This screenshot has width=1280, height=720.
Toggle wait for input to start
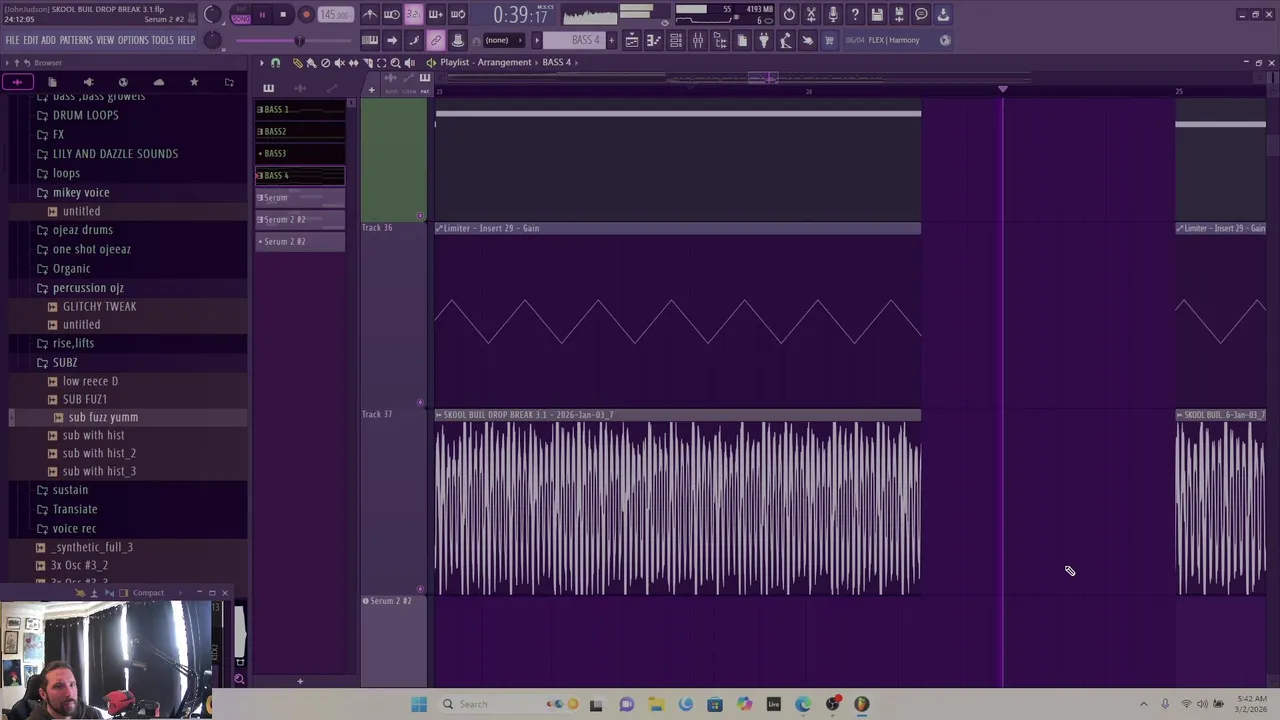(392, 14)
